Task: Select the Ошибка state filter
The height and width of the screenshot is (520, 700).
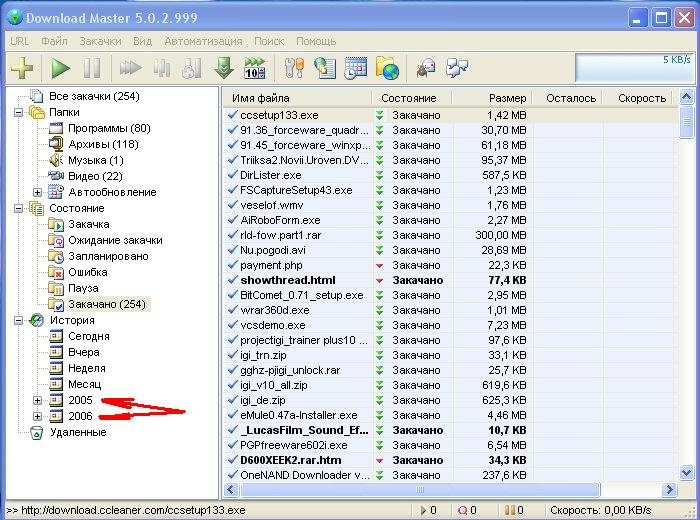Action: click(88, 273)
